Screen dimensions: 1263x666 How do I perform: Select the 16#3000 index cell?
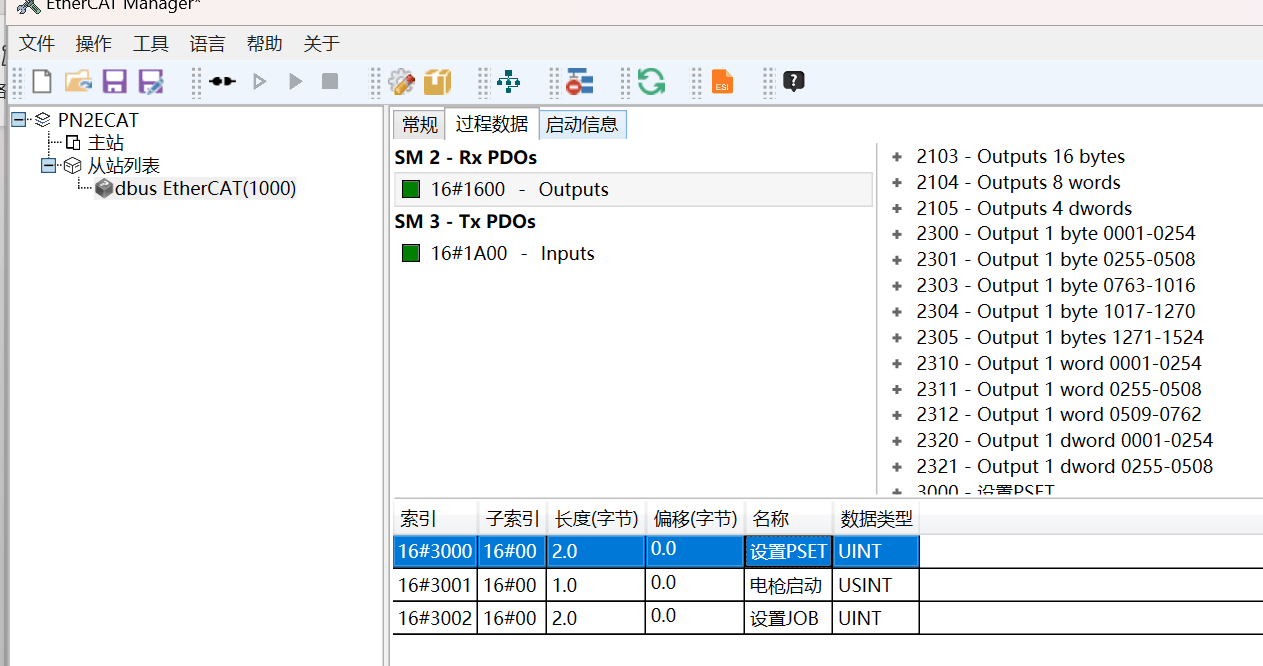pyautogui.click(x=436, y=551)
